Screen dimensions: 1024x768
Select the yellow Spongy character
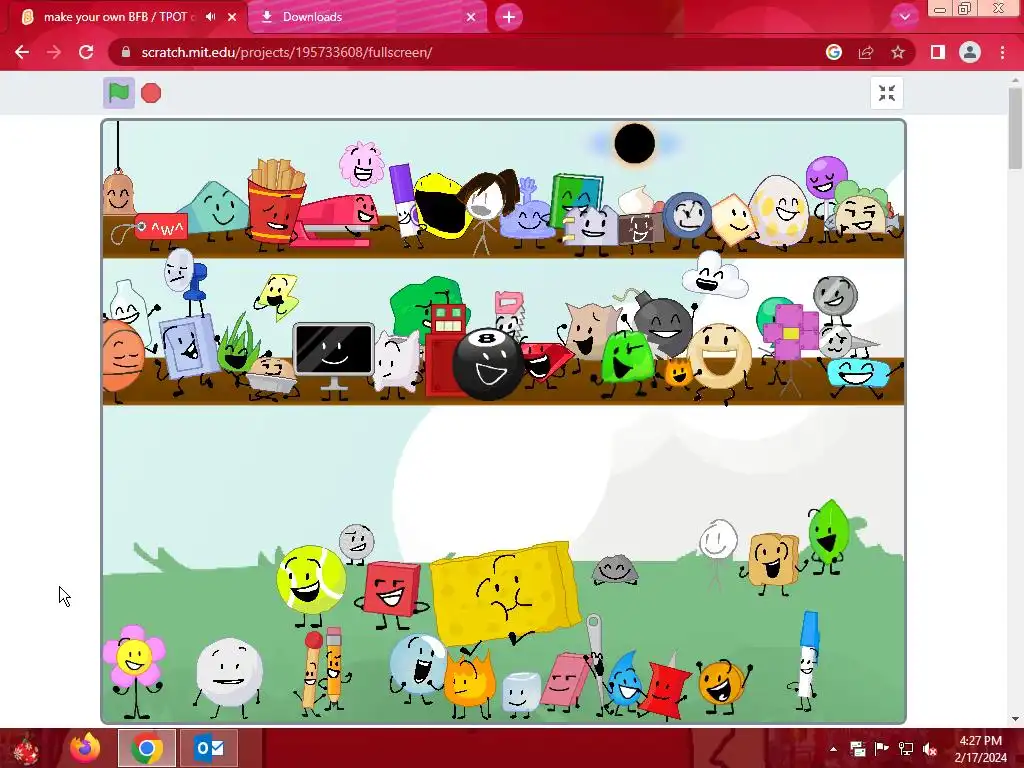point(504,592)
